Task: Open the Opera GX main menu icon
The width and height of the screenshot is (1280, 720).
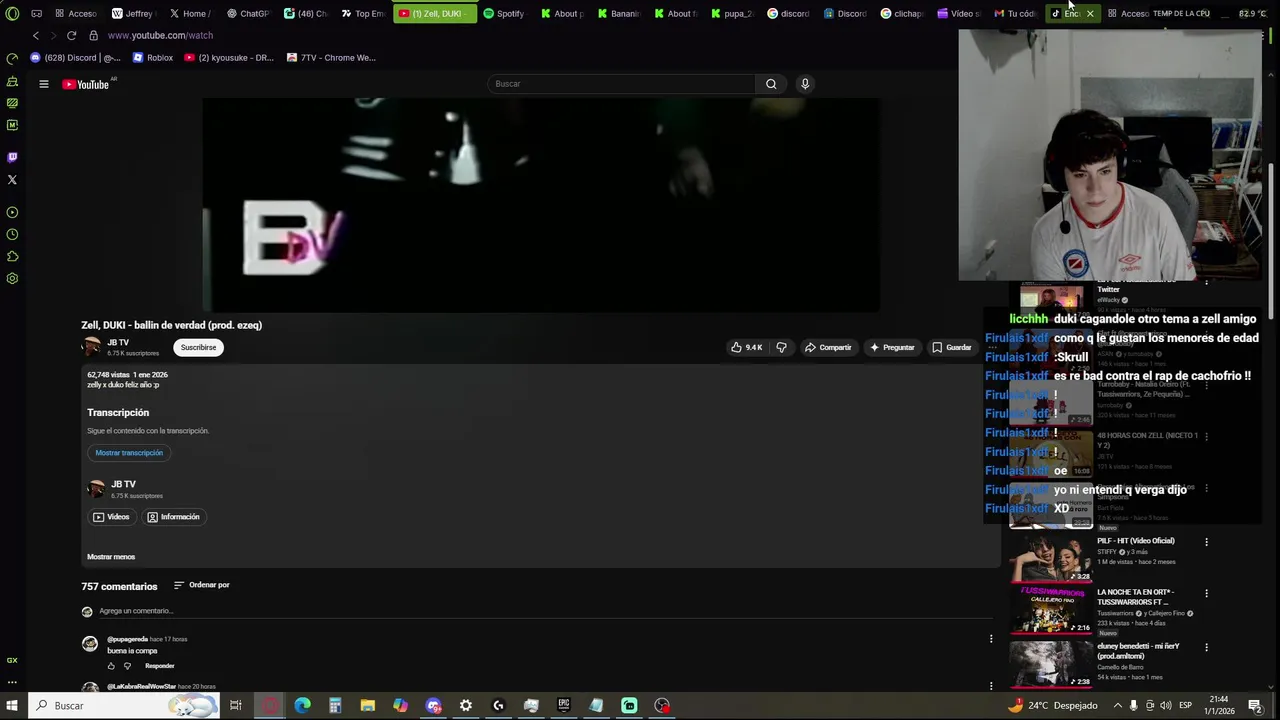Action: tap(12, 13)
